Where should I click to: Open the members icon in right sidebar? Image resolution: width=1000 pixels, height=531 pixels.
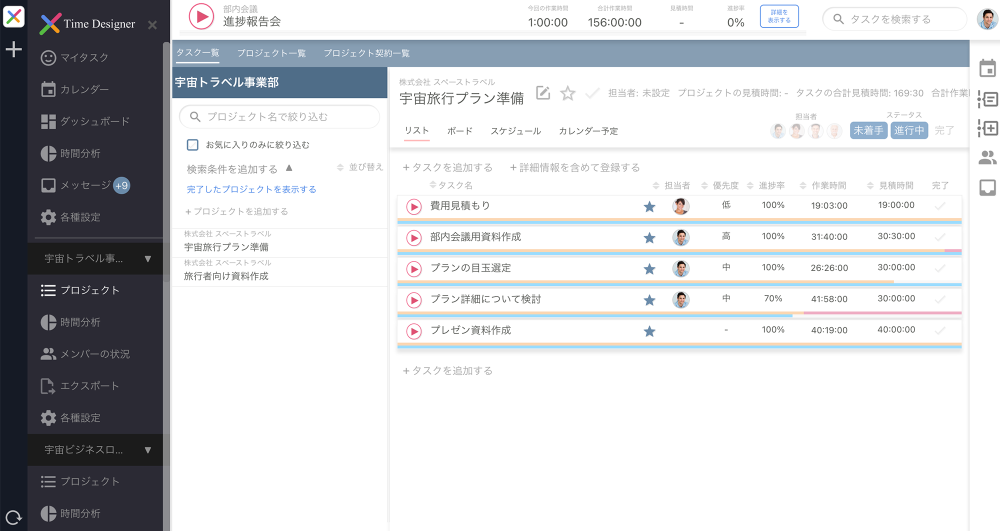987,157
